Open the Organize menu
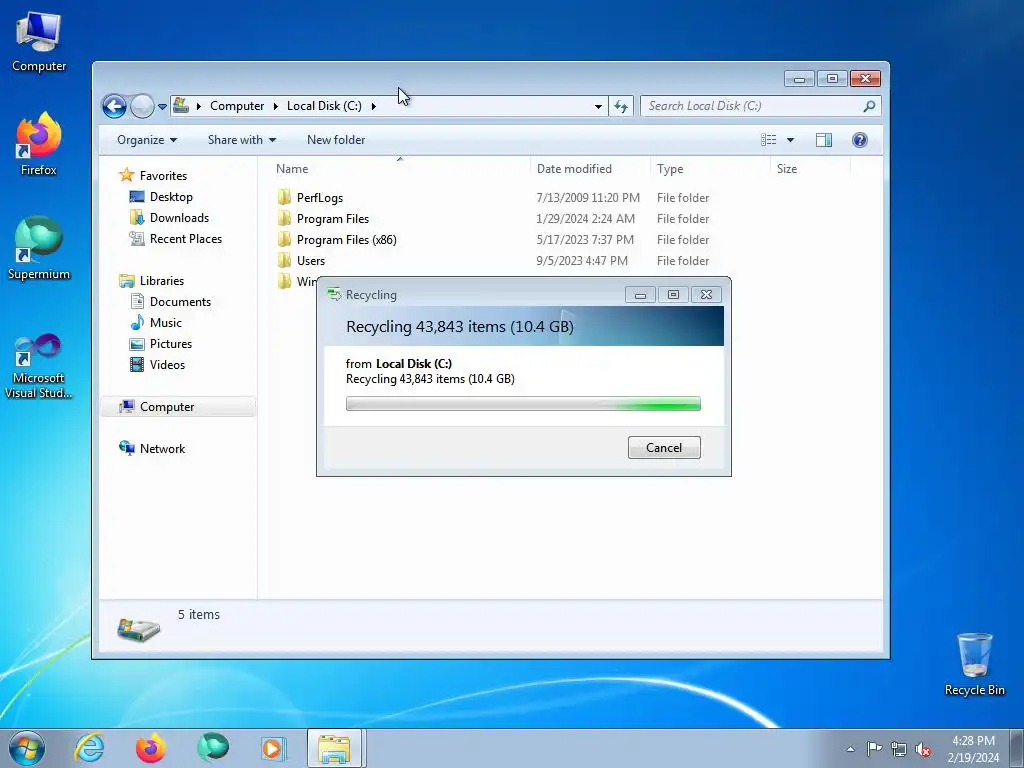 [x=147, y=140]
